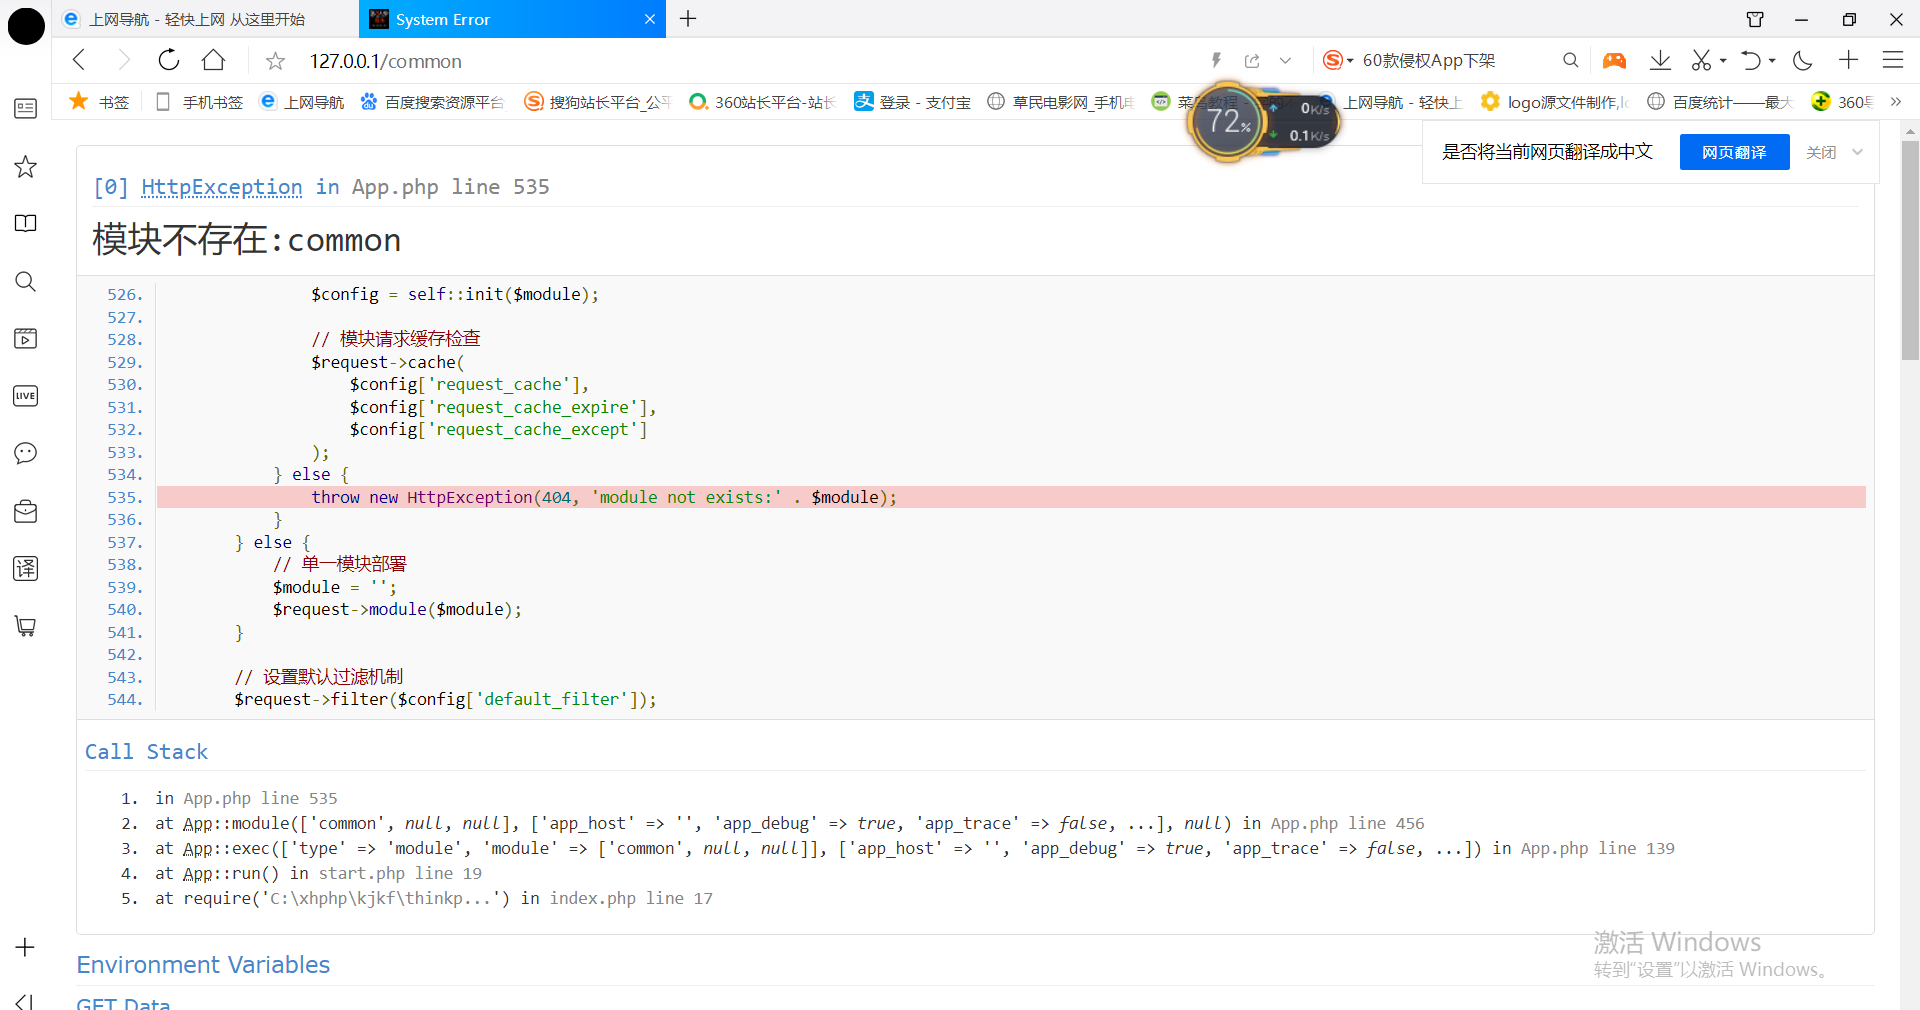Expand the address bar dropdown arrow

pos(1286,61)
